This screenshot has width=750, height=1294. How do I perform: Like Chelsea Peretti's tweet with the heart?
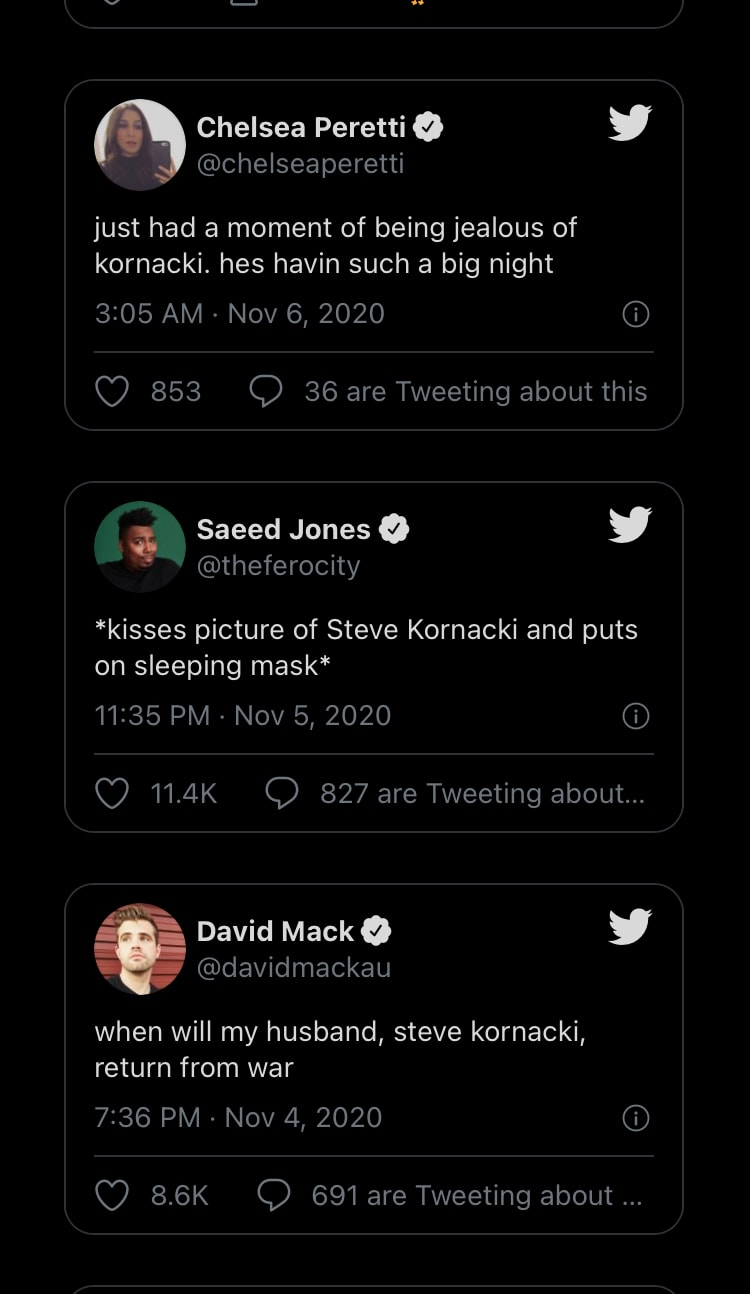click(112, 392)
